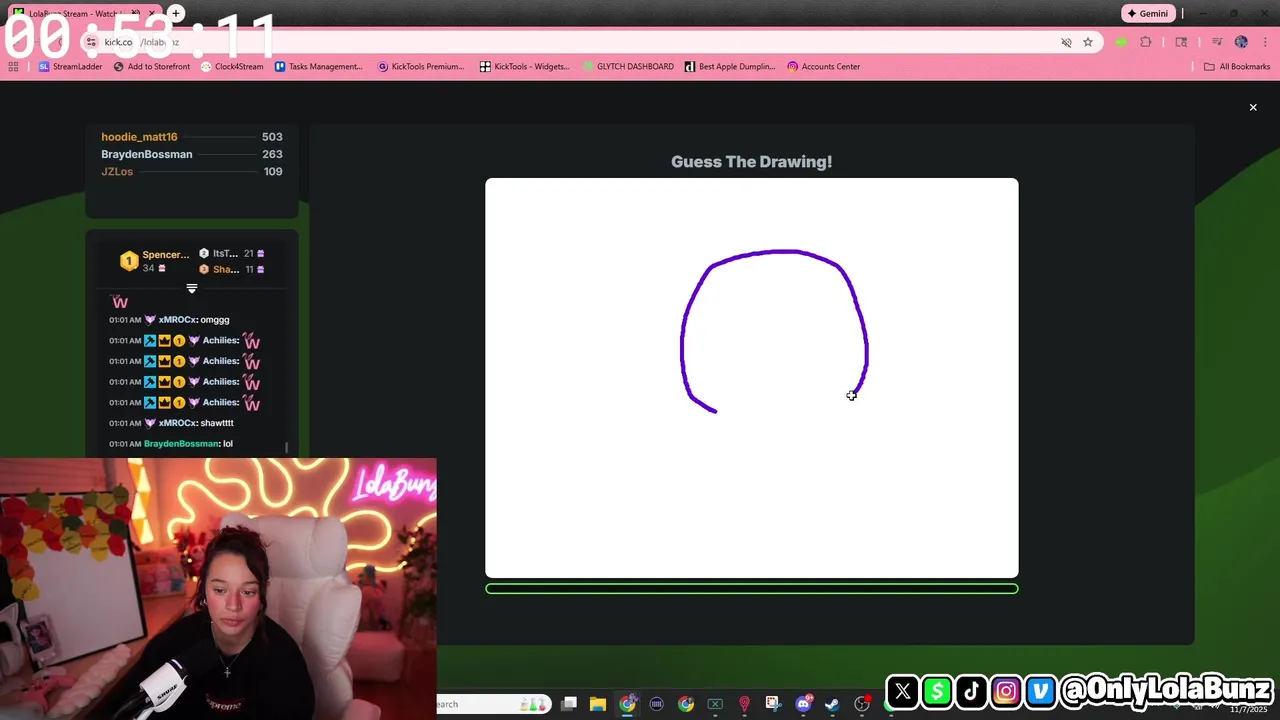Click the Windows taskbar search box
Viewport: 1280px width, 720px height.
point(492,704)
